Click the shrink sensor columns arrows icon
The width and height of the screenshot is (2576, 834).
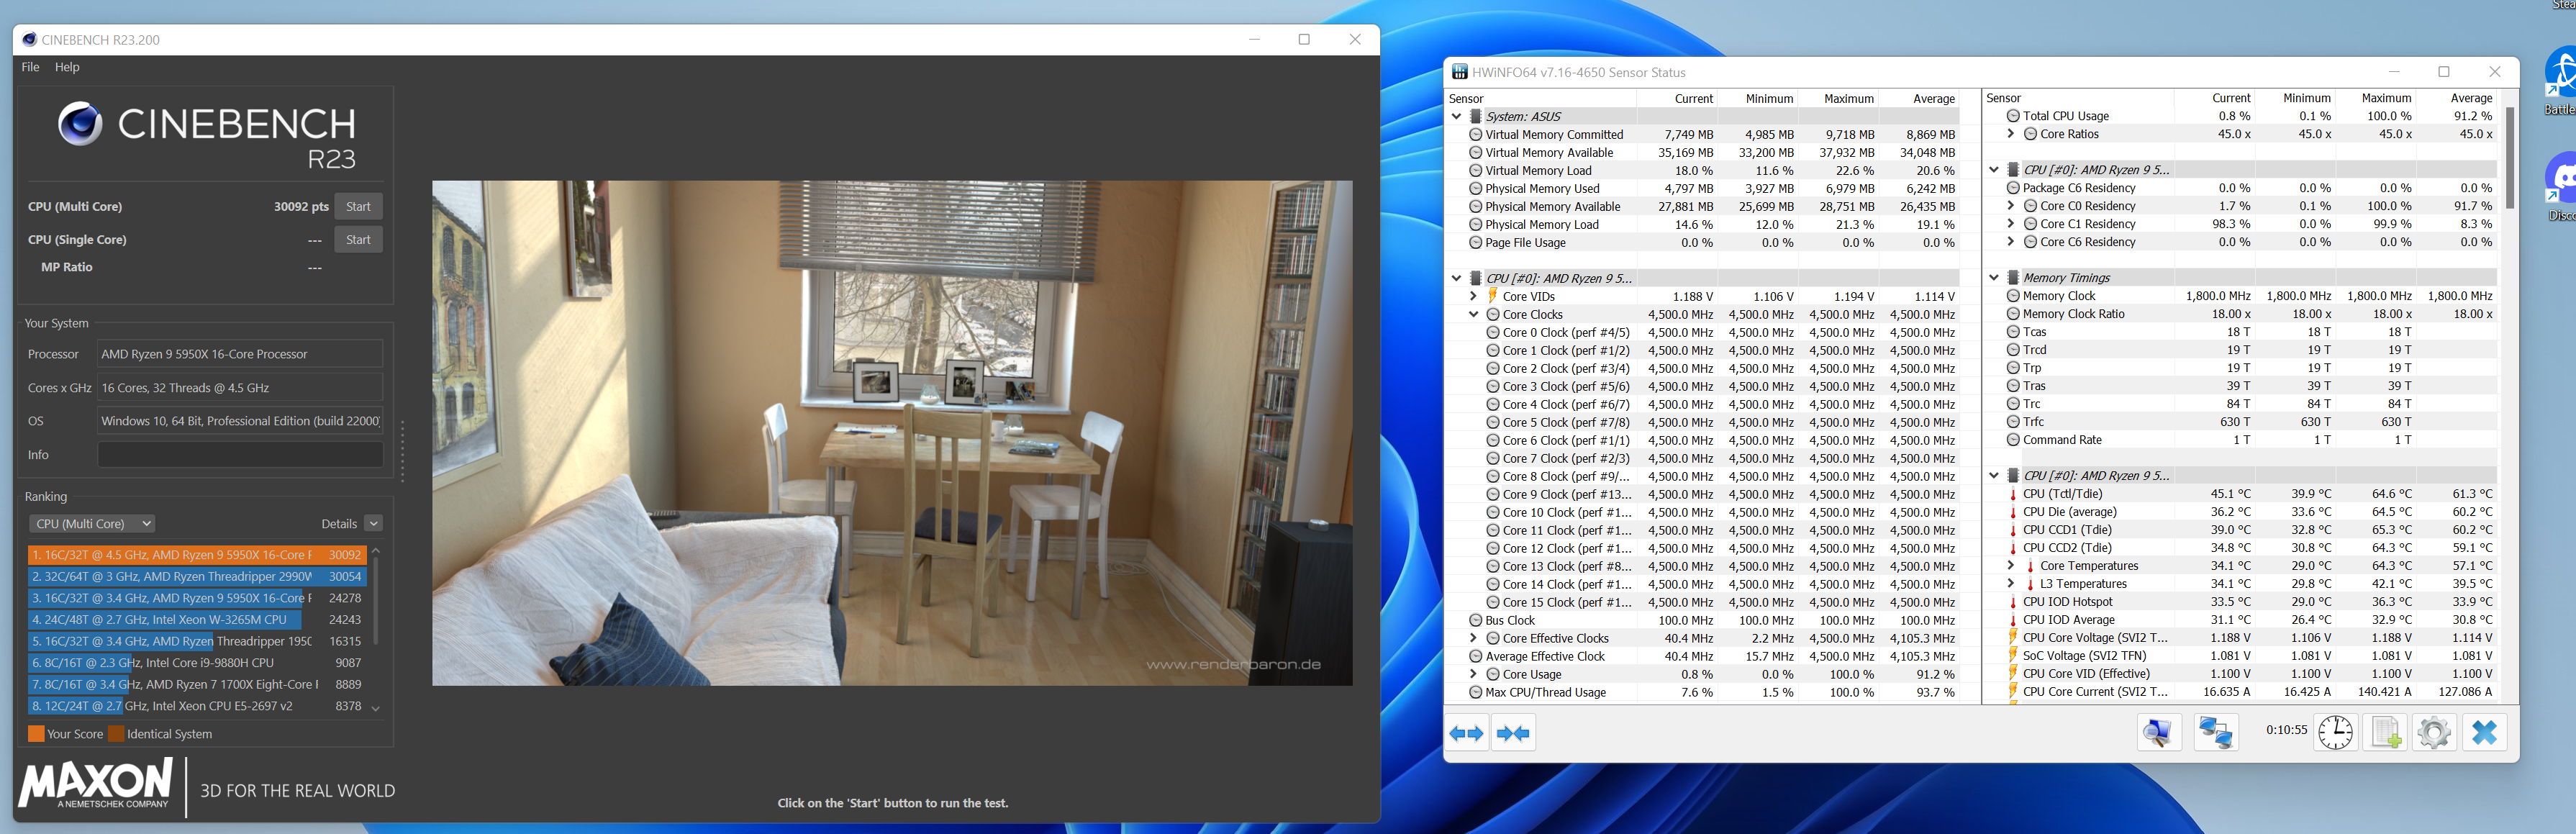pos(1513,734)
